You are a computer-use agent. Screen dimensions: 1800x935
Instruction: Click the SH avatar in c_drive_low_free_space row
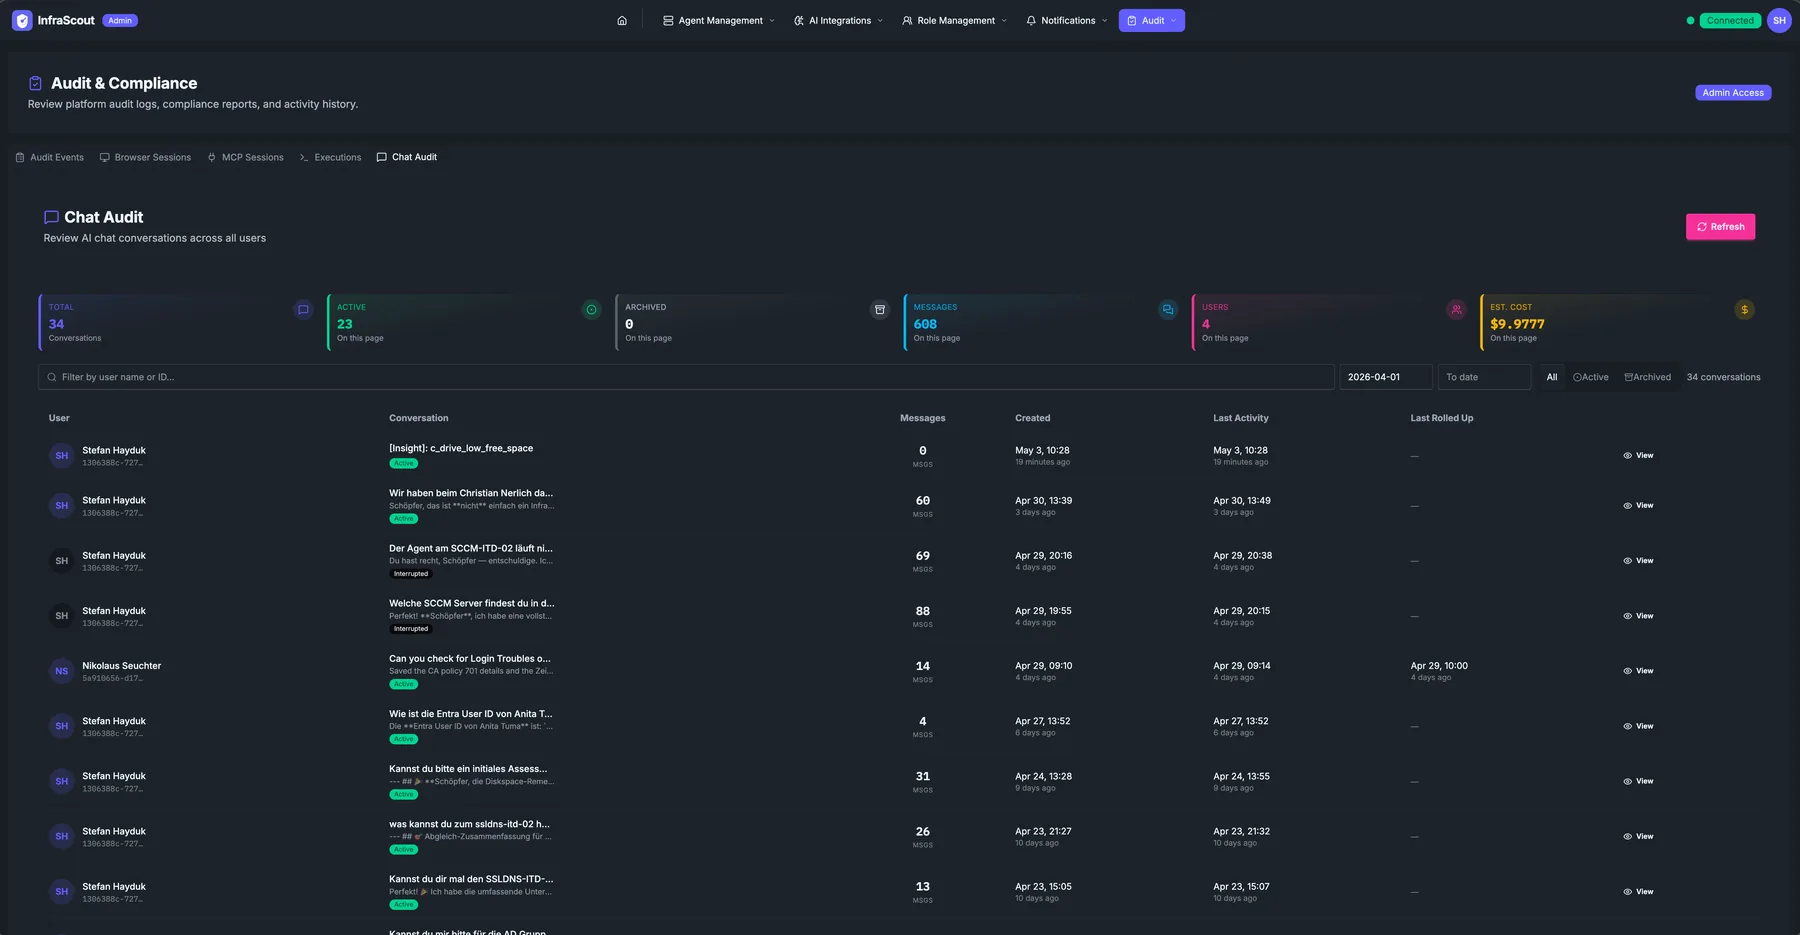[x=62, y=456]
